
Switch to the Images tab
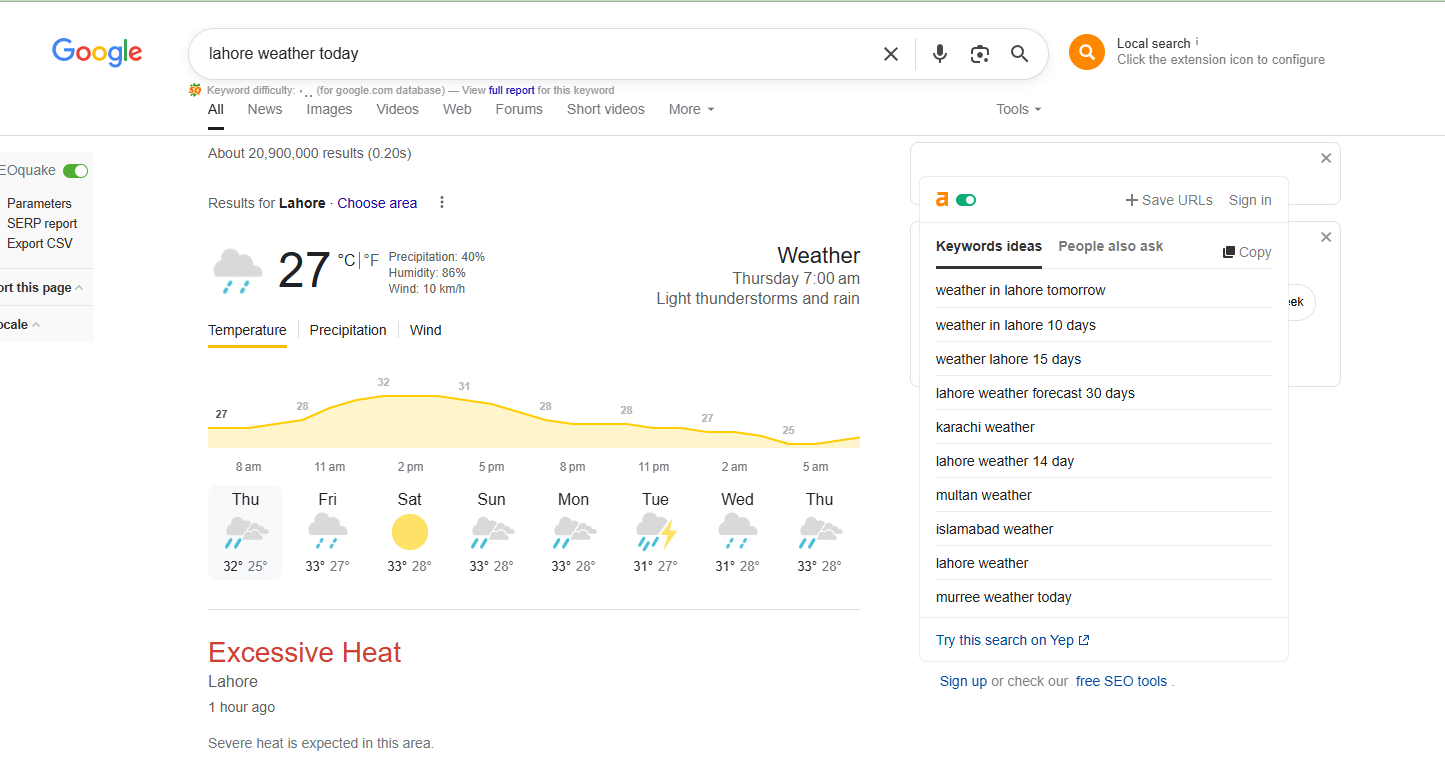pyautogui.click(x=329, y=109)
